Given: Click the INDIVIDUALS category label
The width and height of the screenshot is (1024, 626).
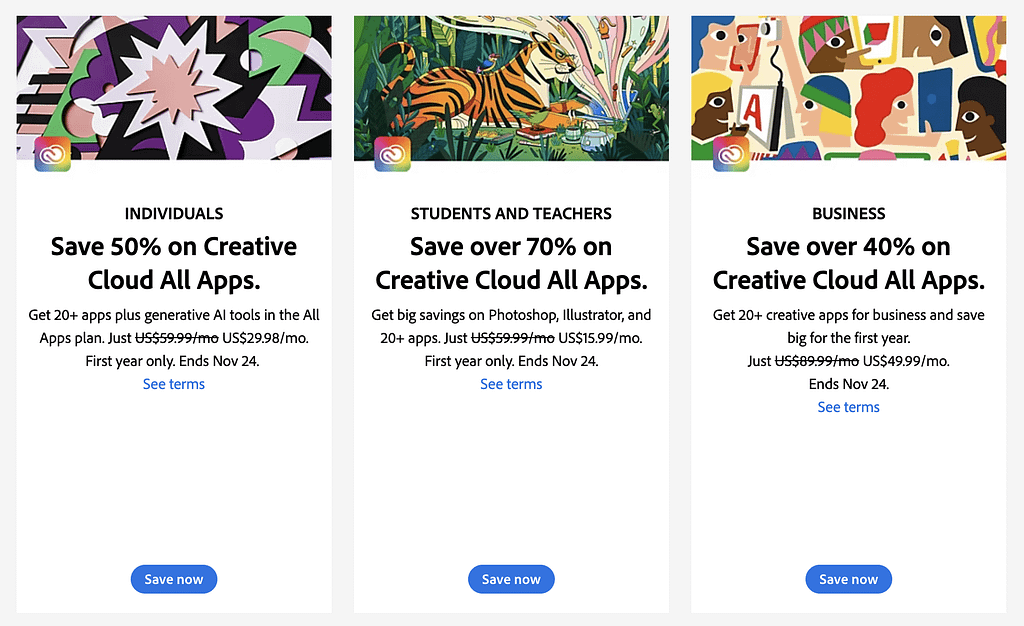Looking at the screenshot, I should 174,213.
